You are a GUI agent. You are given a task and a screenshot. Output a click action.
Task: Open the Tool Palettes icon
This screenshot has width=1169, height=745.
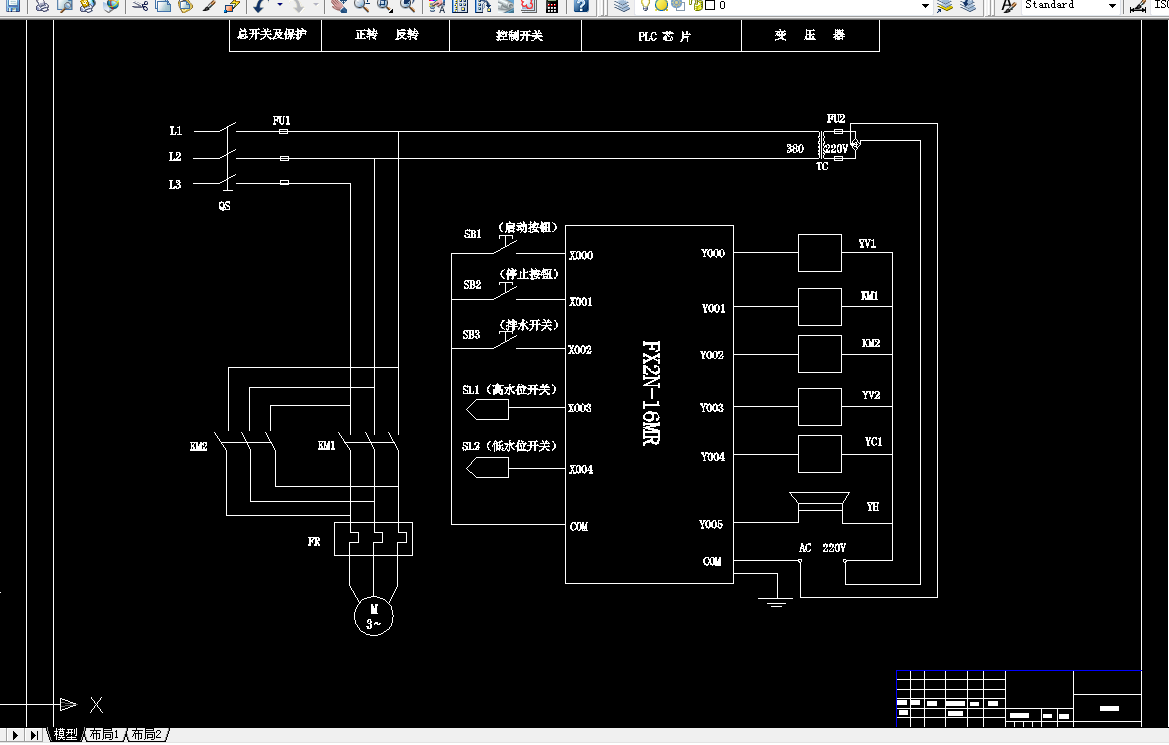(x=483, y=6)
